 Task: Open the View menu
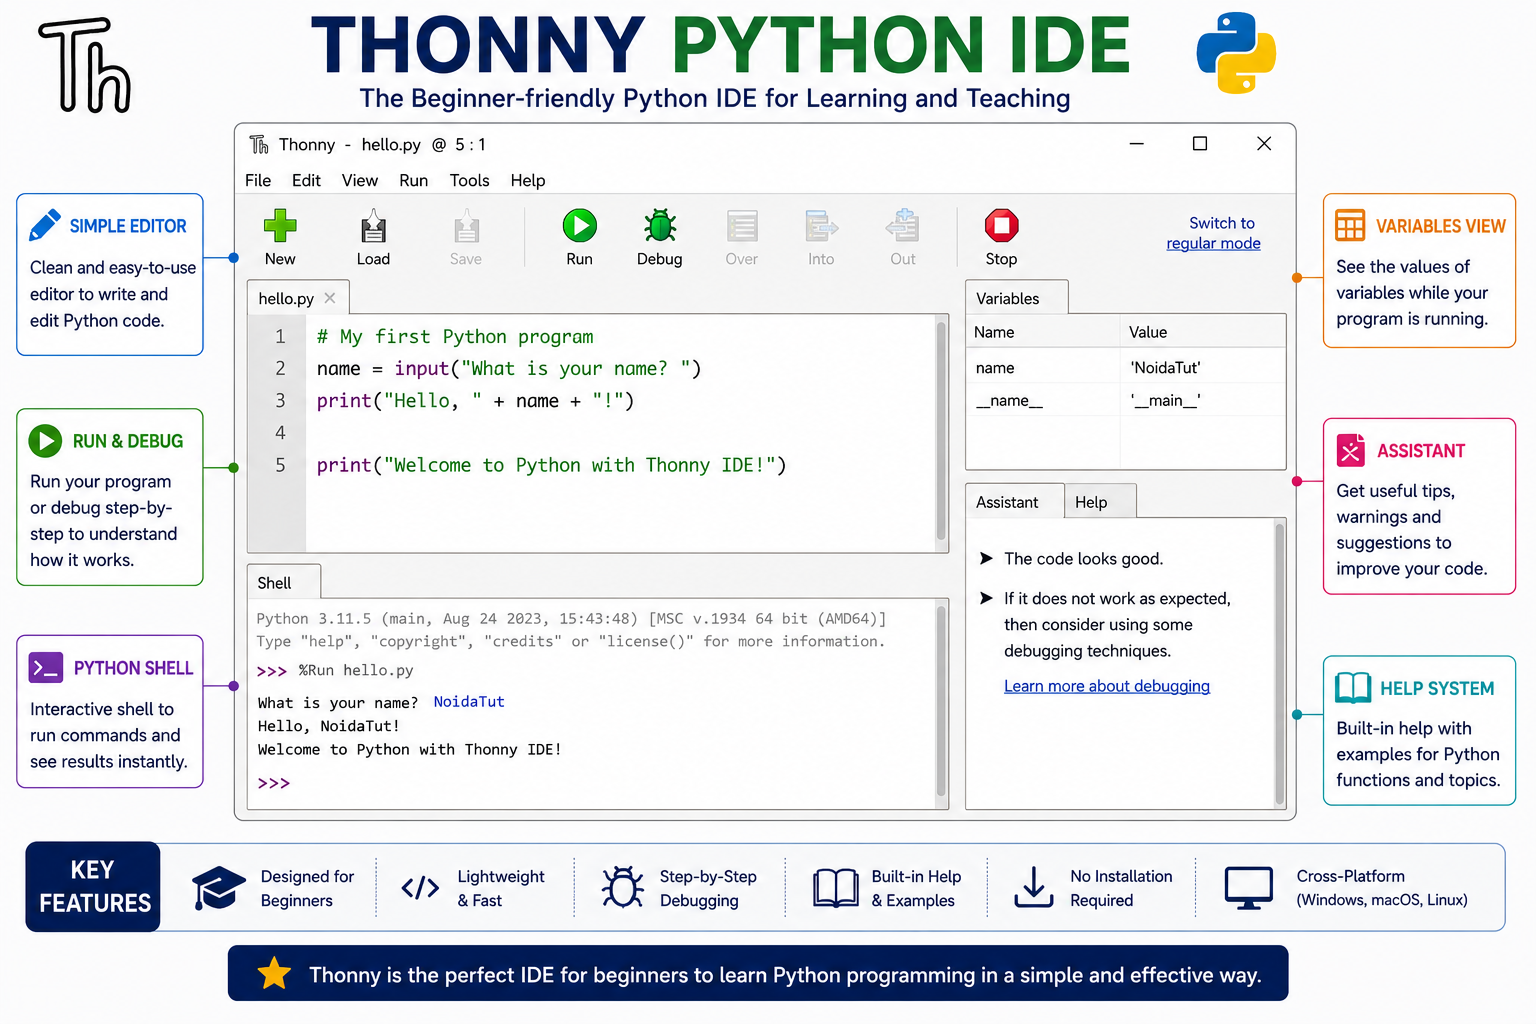click(360, 180)
